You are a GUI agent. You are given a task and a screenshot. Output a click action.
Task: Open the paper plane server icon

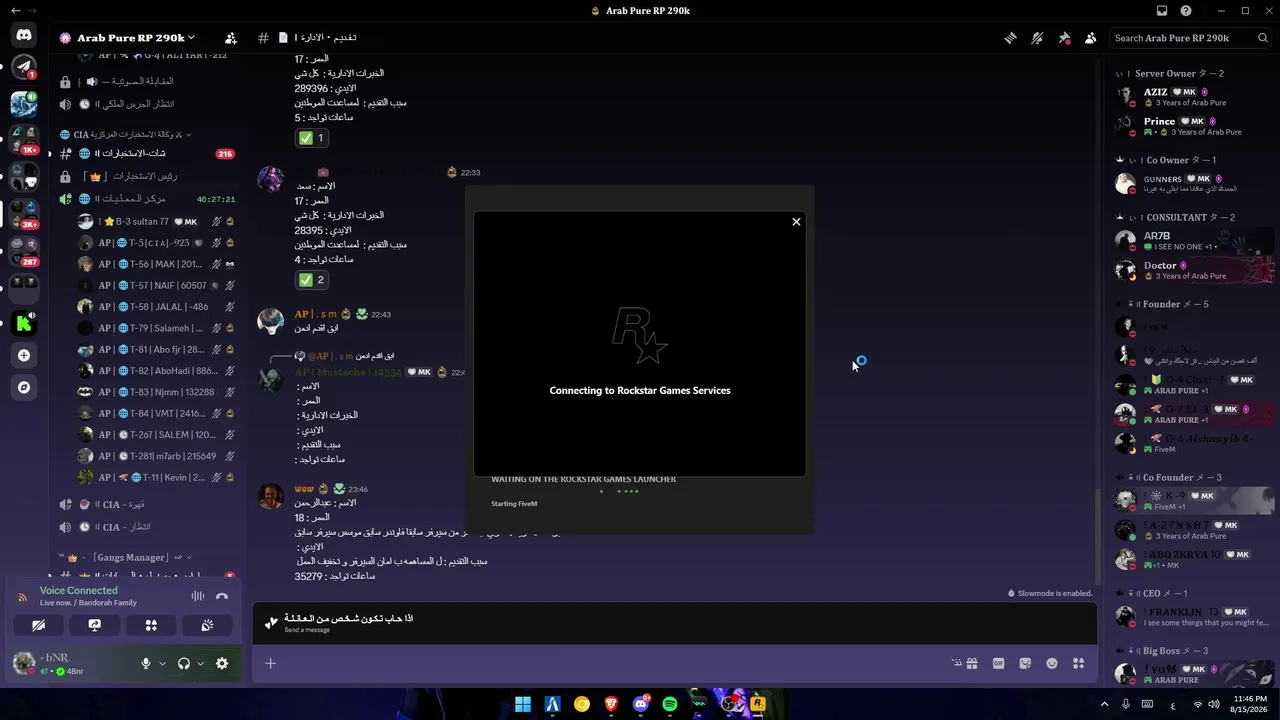click(24, 68)
